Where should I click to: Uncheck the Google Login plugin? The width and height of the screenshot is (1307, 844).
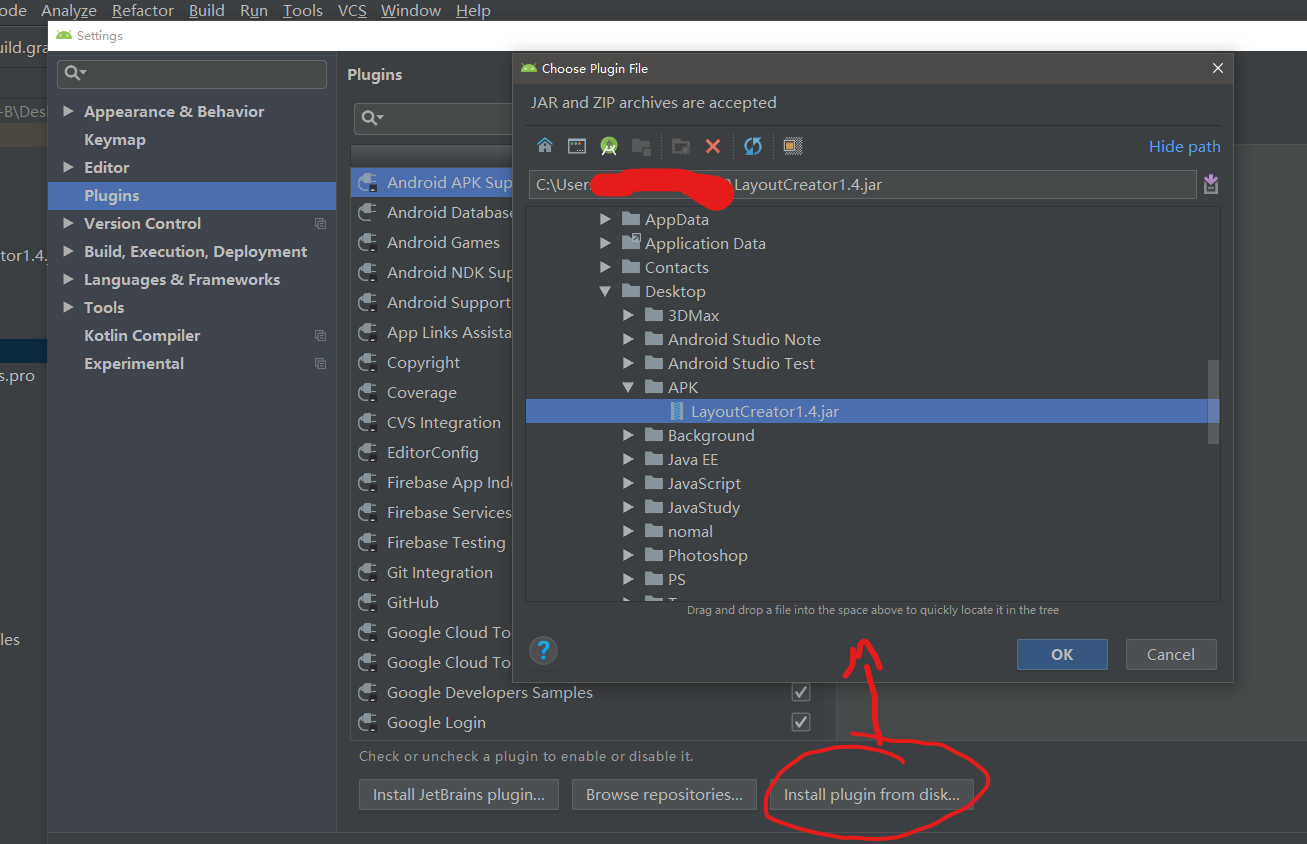[800, 721]
